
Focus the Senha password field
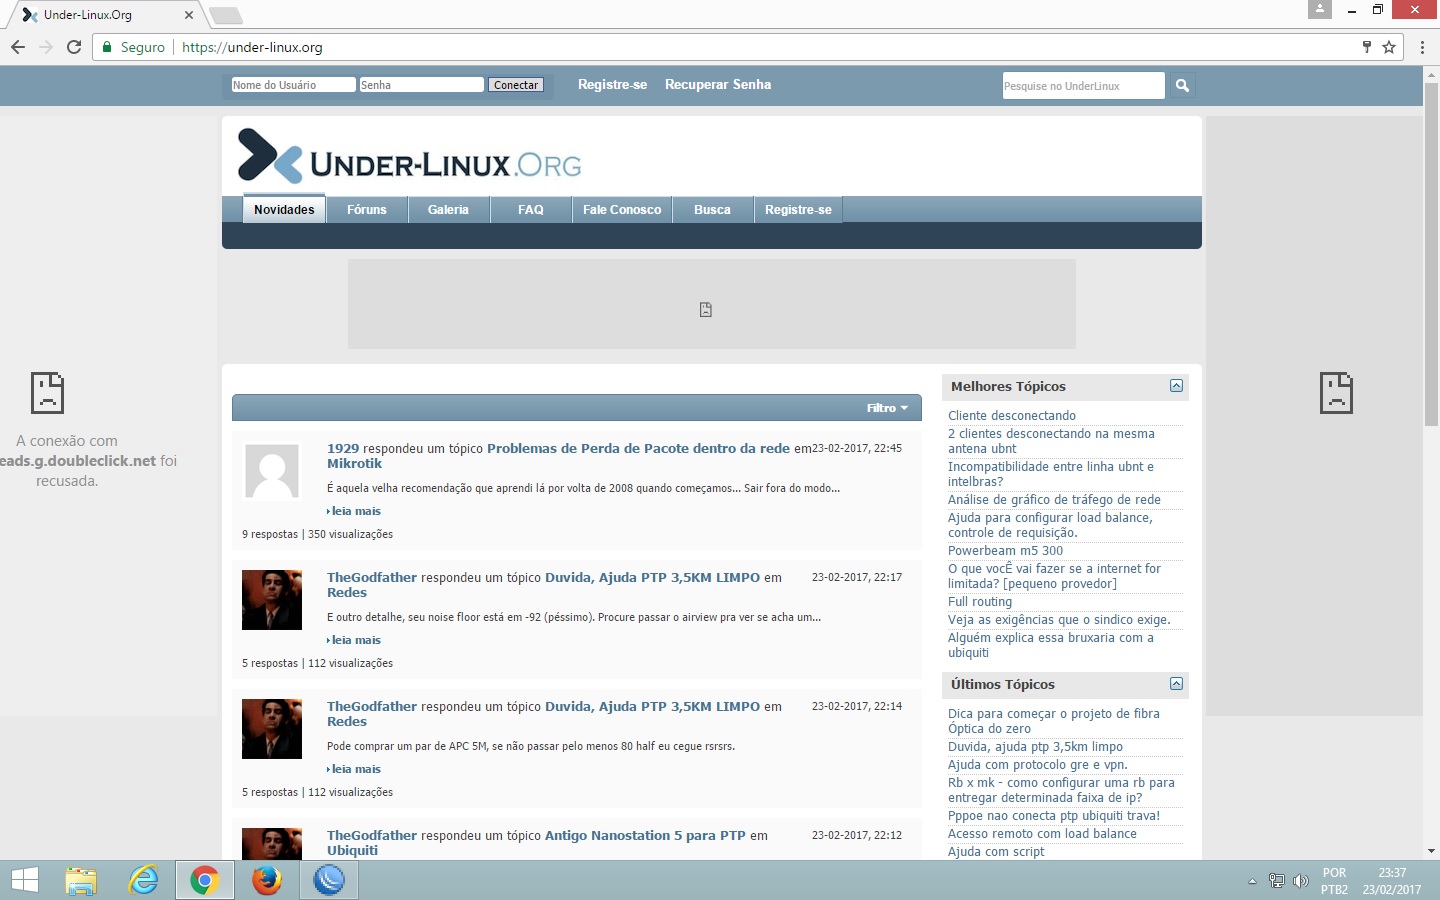[421, 85]
